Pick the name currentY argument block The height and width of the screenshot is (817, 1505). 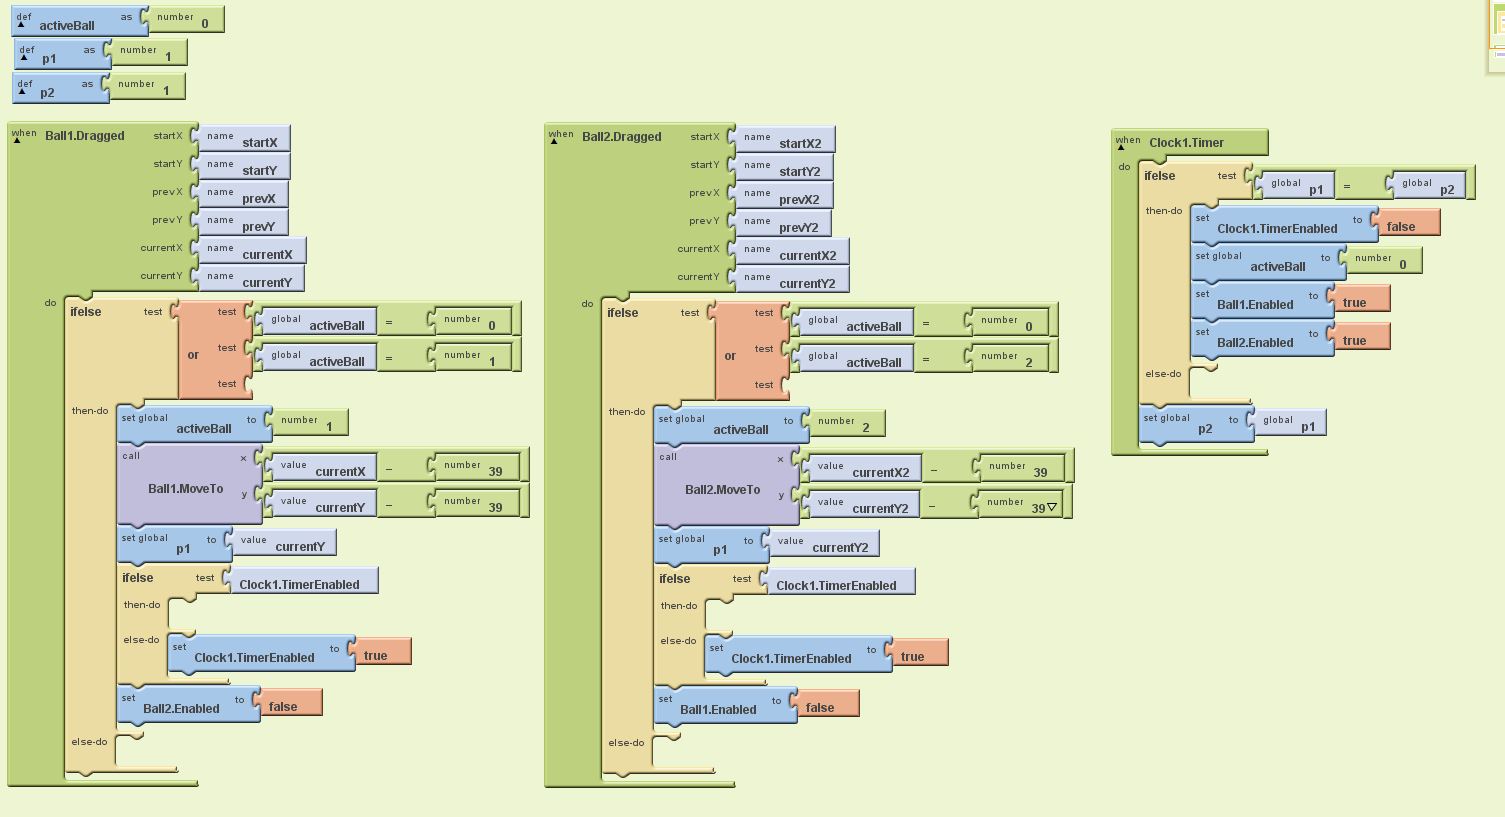click(x=250, y=279)
